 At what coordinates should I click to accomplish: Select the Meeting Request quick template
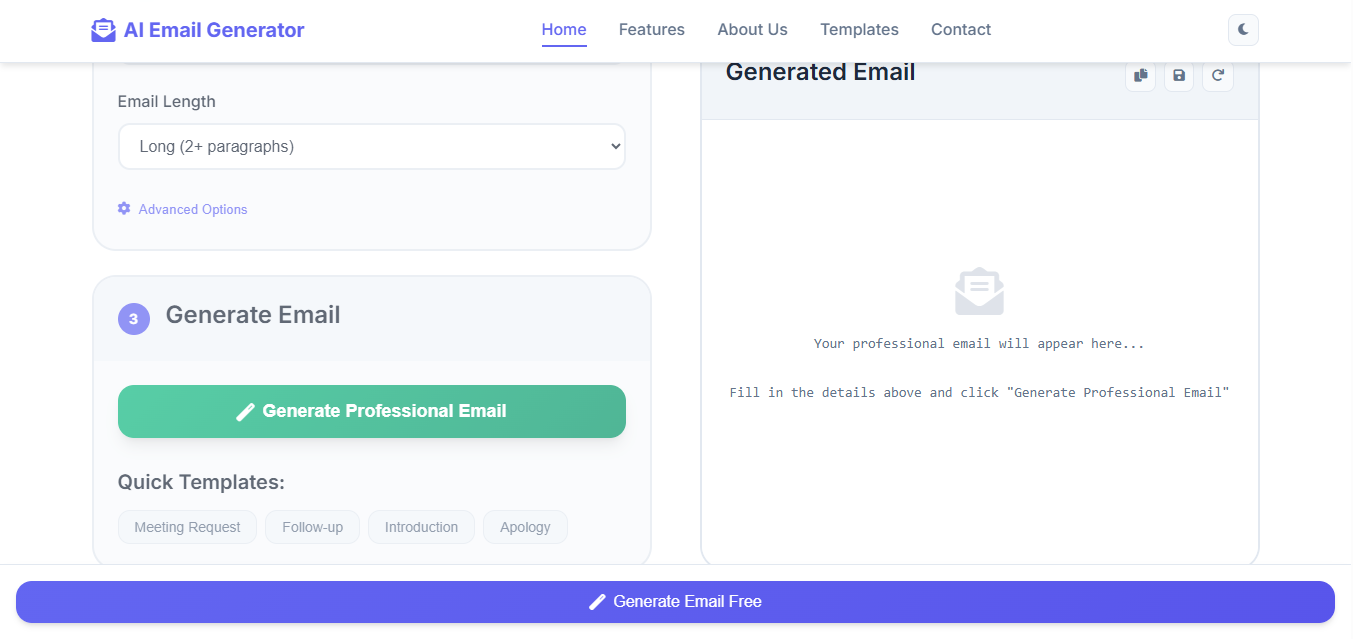coord(187,527)
